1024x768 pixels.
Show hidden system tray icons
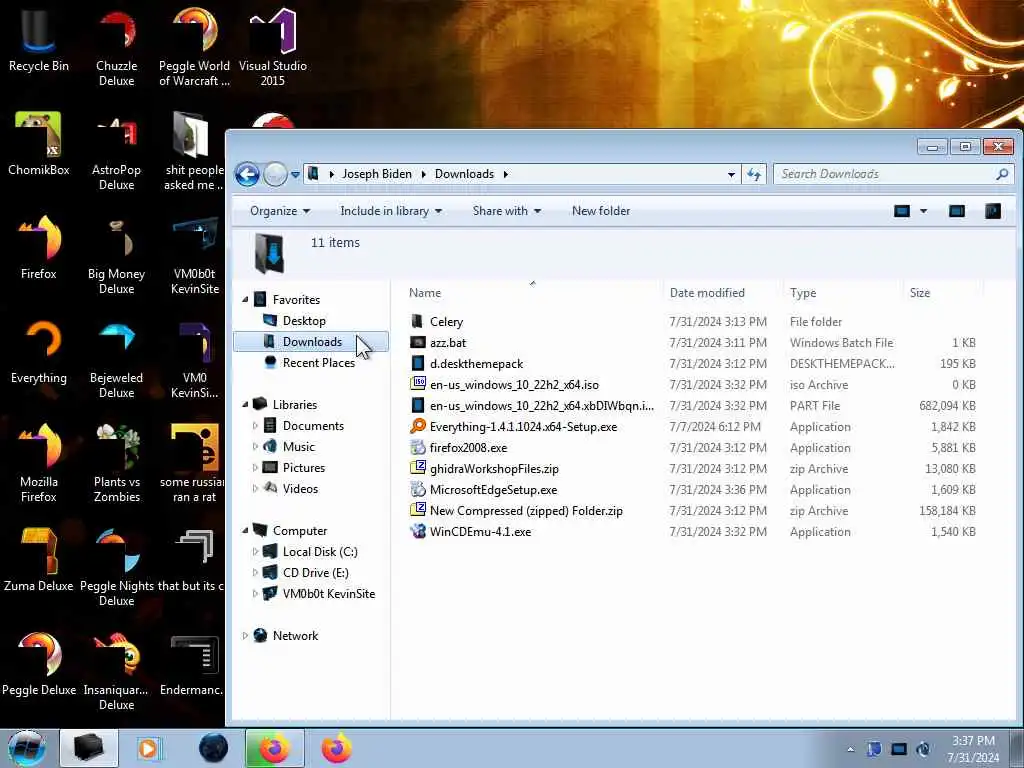[850, 749]
